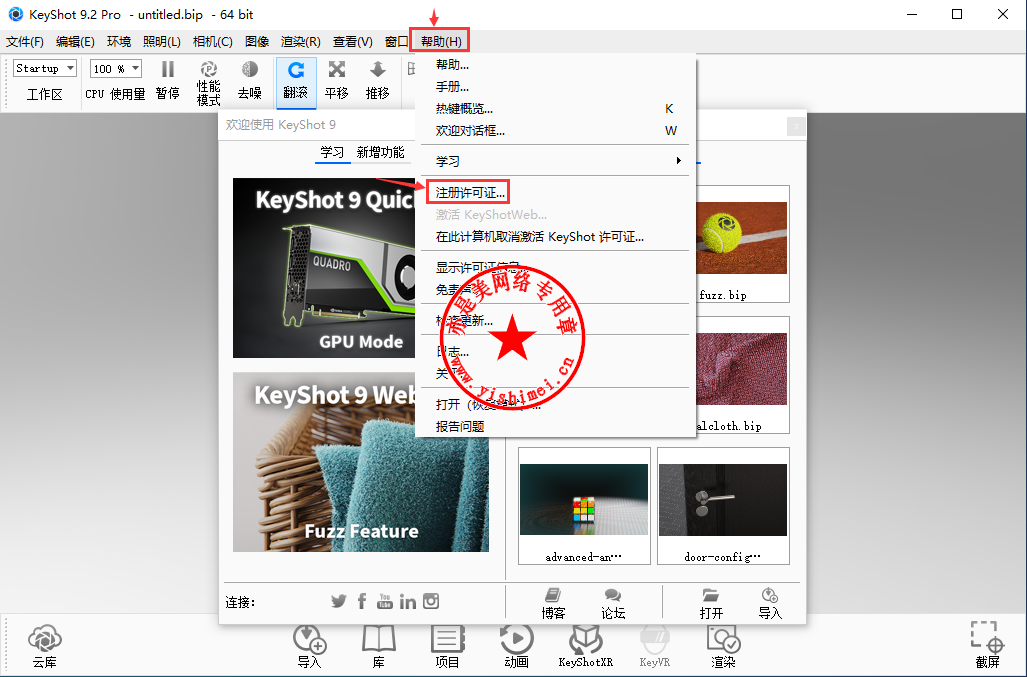Viewport: 1027px width, 677px height.
Task: Open the YouTube link icon
Action: [x=385, y=601]
